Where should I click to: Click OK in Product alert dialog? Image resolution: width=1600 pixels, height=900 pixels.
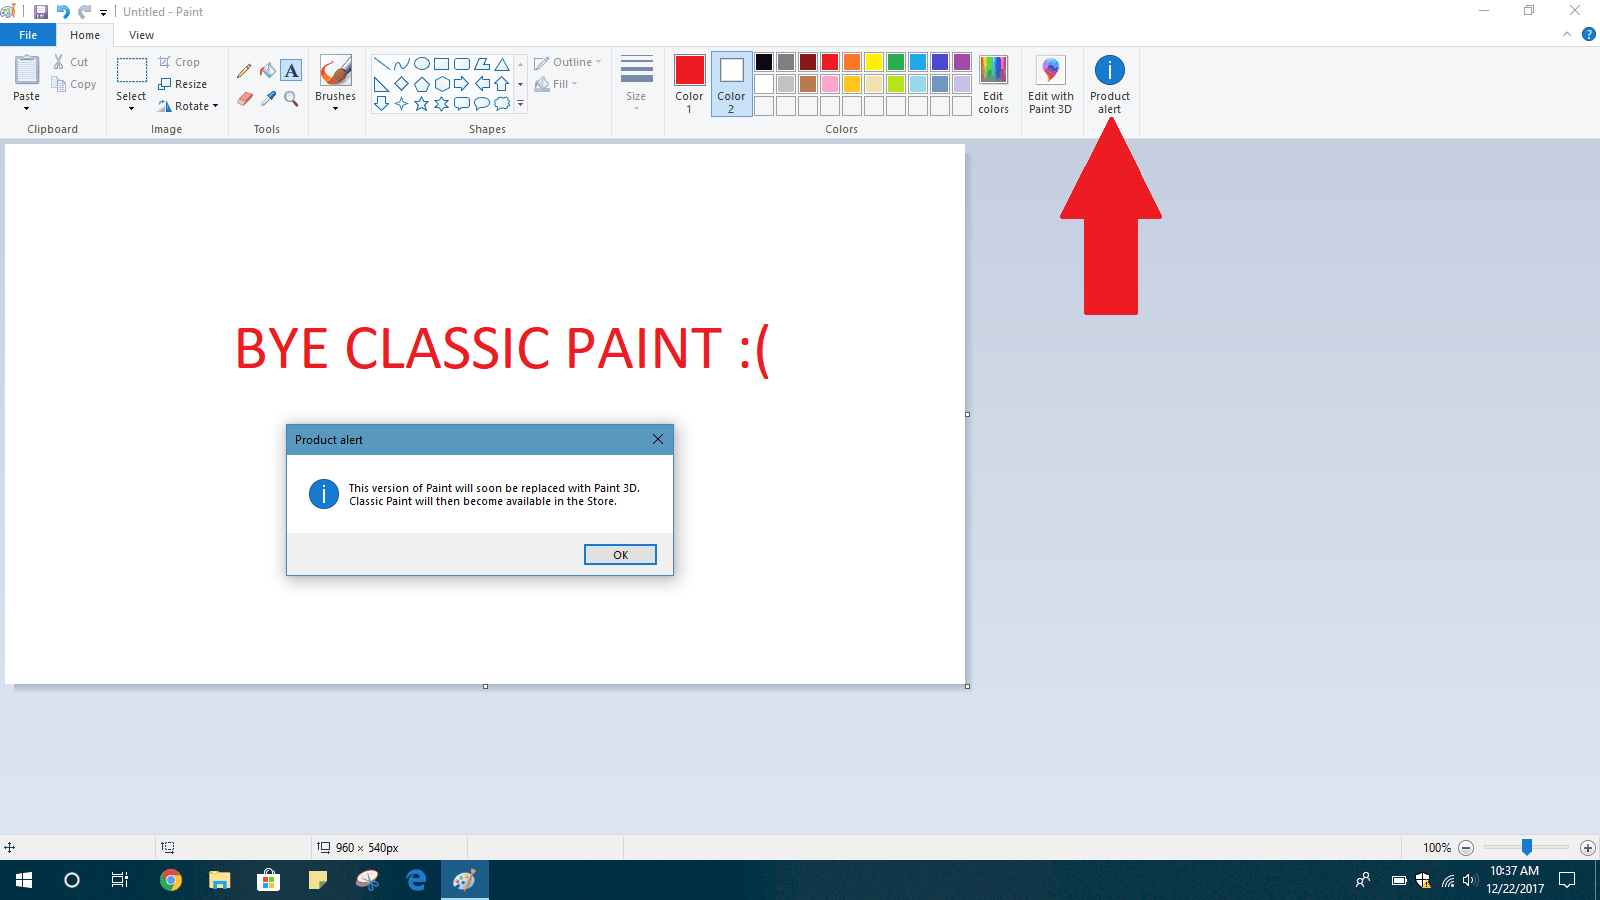pyautogui.click(x=620, y=555)
